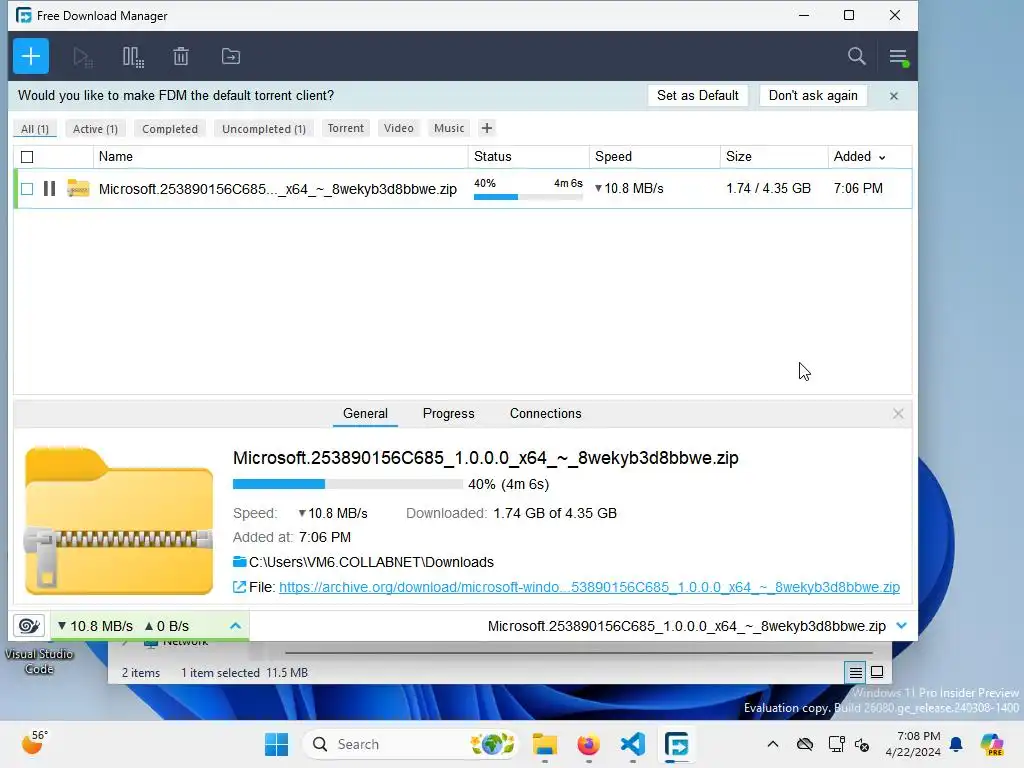Select the Uncompleted (1) filter tab
Image resolution: width=1024 pixels, height=768 pixels.
(264, 129)
